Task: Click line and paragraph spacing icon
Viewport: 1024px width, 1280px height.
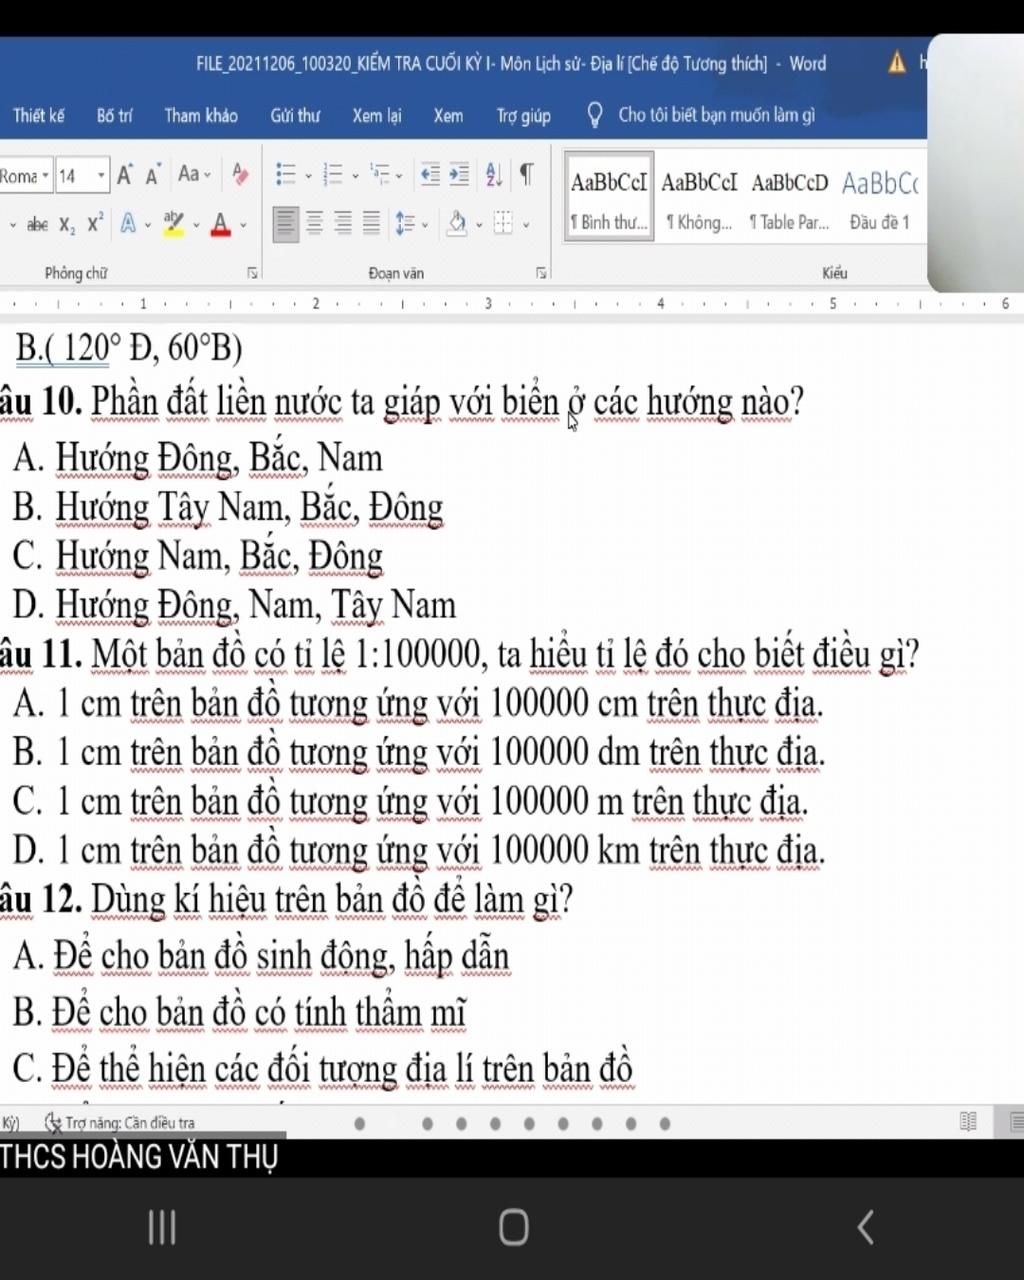Action: [x=404, y=223]
